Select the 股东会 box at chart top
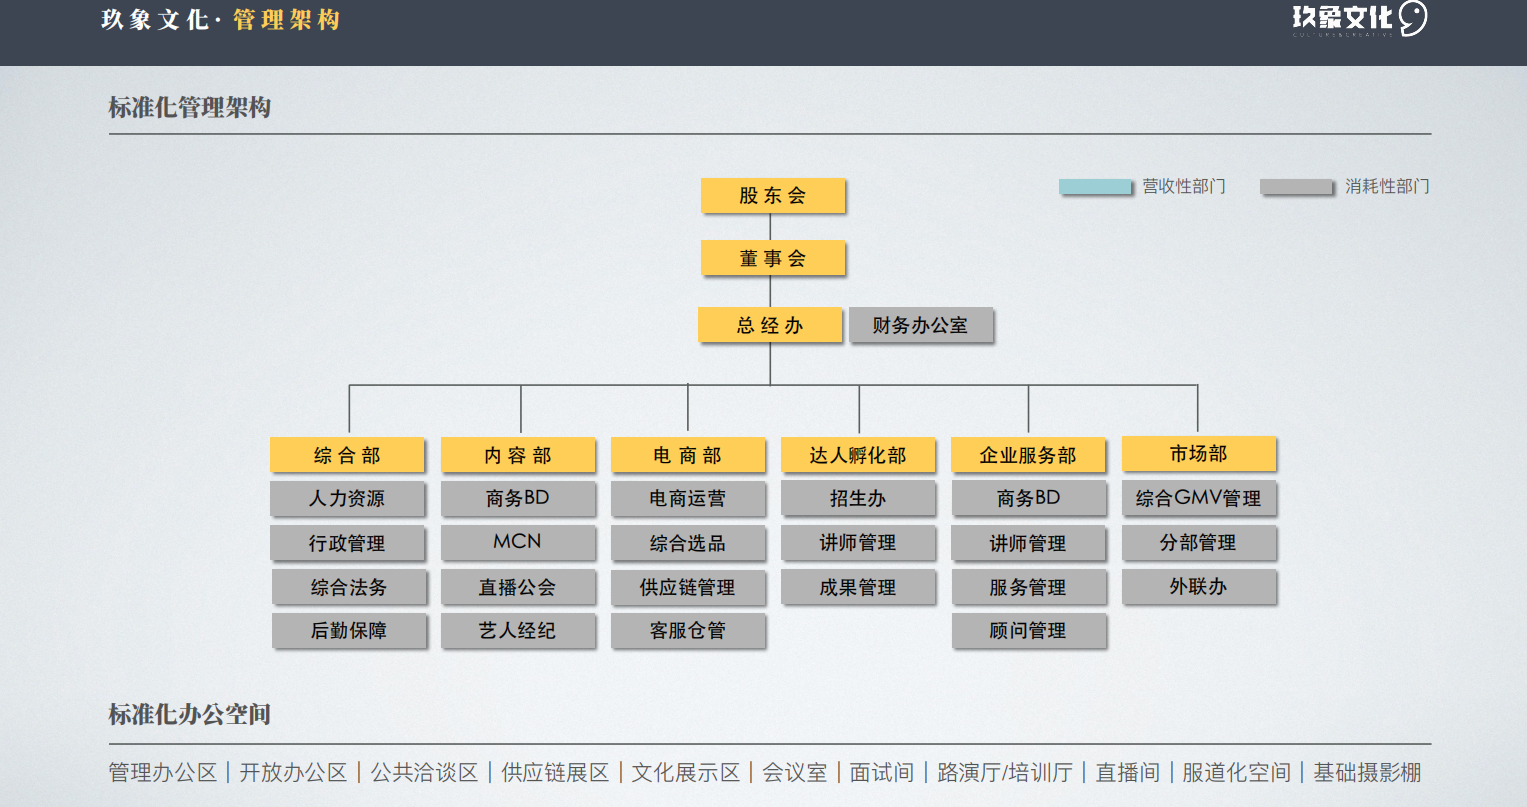The height and width of the screenshot is (807, 1527). [773, 196]
